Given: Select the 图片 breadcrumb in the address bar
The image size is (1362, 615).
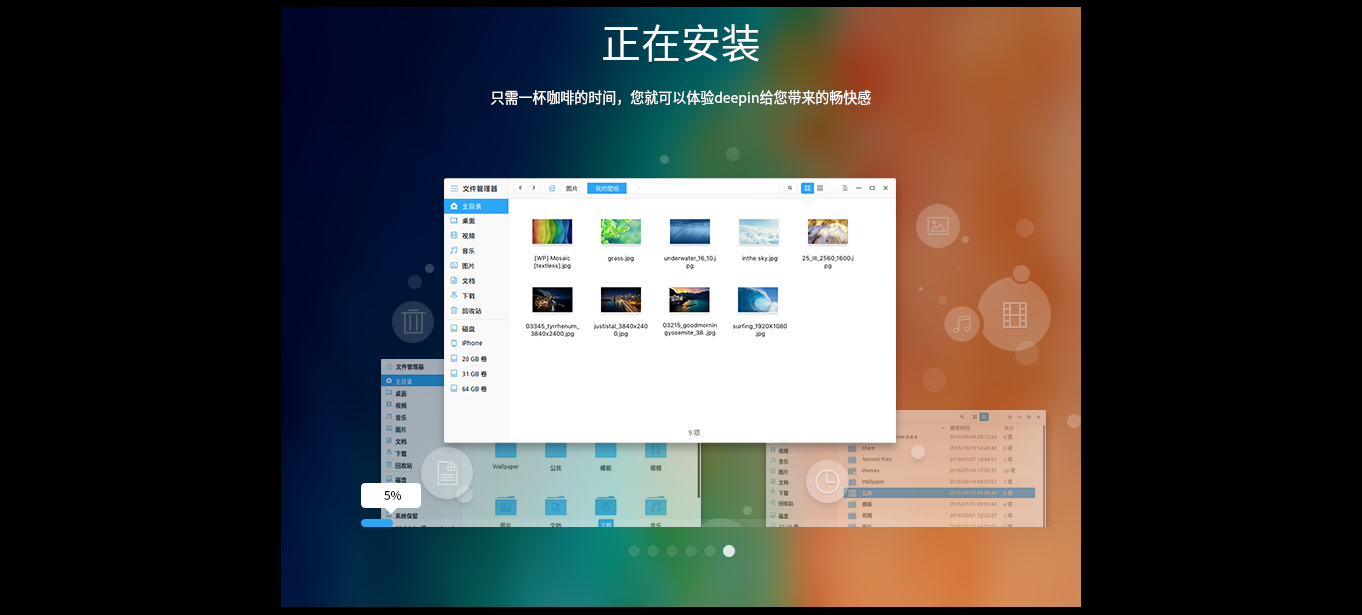Looking at the screenshot, I should tap(571, 188).
